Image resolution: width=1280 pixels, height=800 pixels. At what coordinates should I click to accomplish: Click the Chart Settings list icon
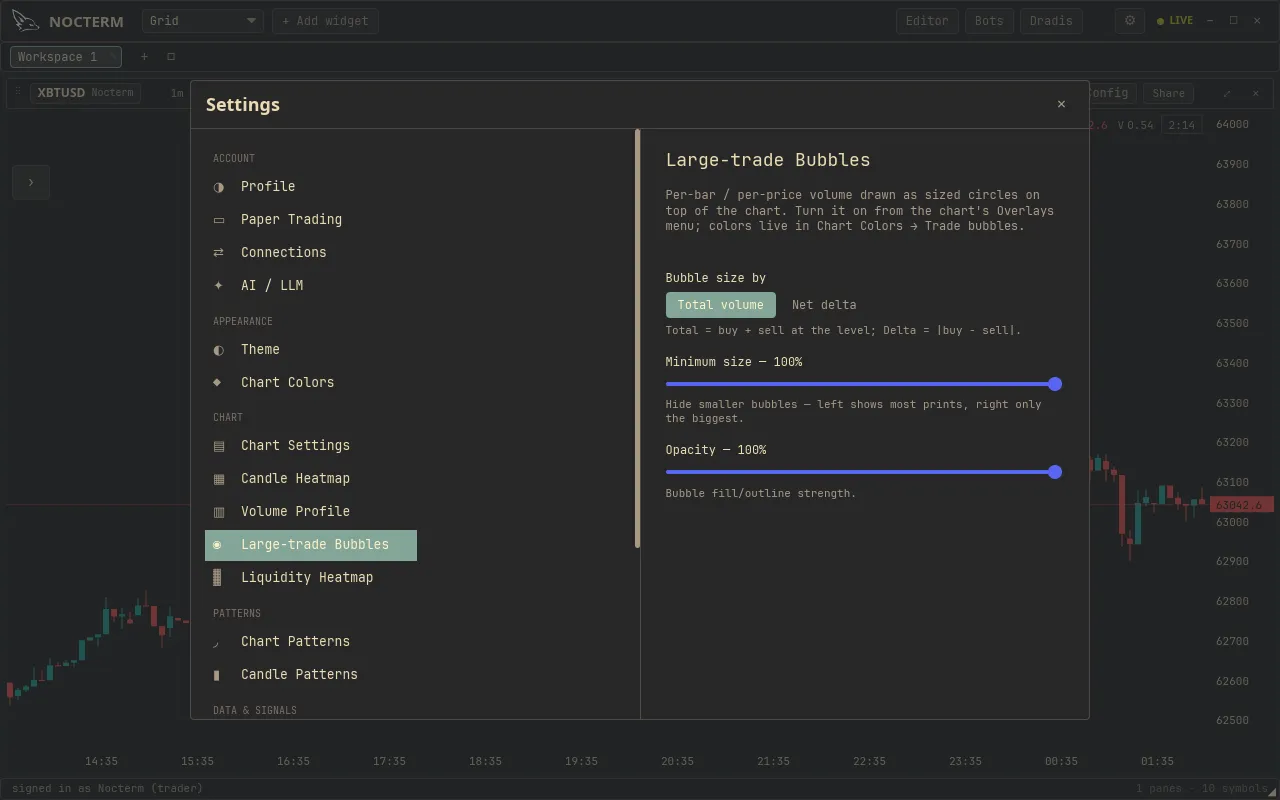click(x=218, y=446)
